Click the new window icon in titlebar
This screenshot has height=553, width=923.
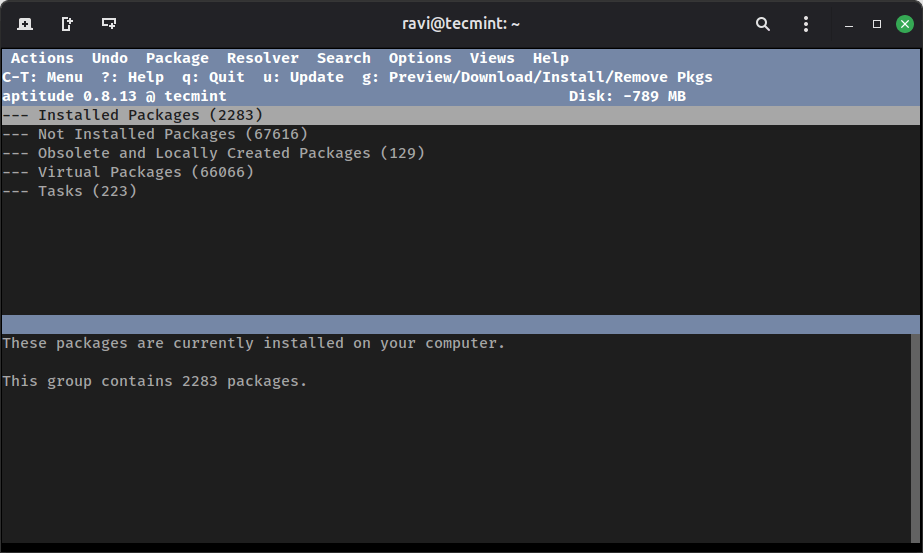[x=67, y=23]
